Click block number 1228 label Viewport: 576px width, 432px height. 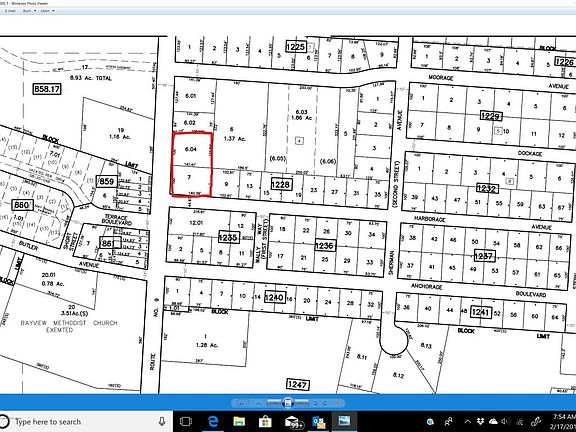tap(281, 184)
